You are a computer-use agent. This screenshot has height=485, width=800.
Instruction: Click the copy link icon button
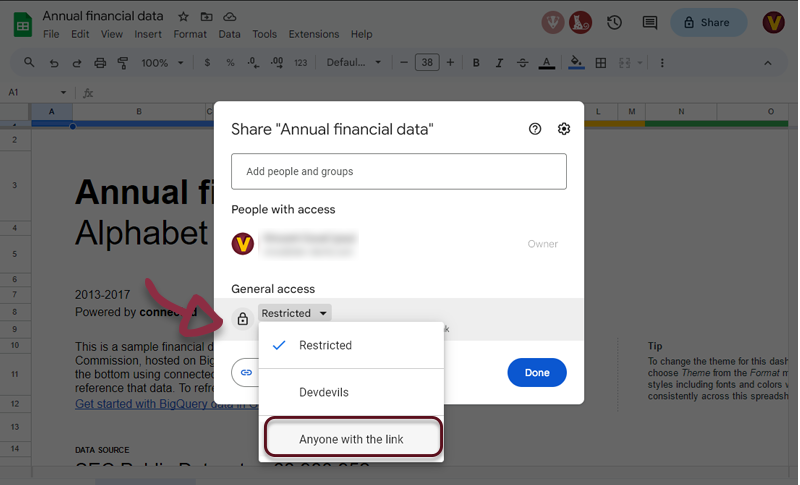[x=246, y=372]
